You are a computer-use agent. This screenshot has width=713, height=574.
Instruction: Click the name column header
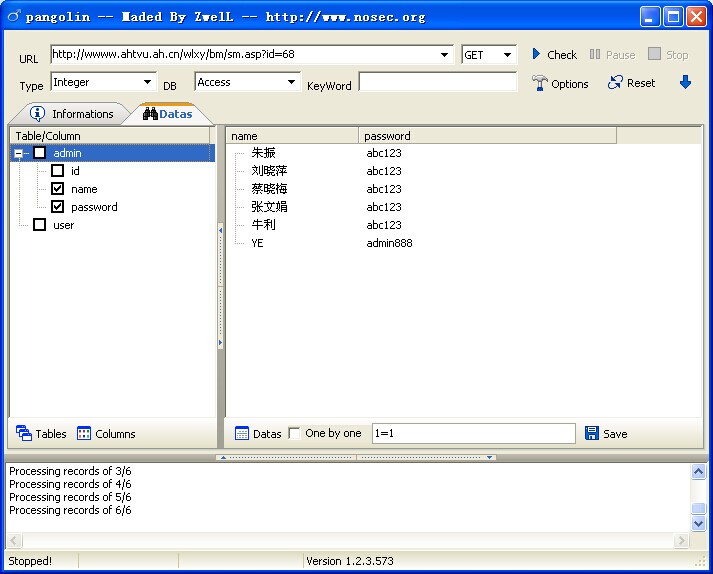pos(292,136)
